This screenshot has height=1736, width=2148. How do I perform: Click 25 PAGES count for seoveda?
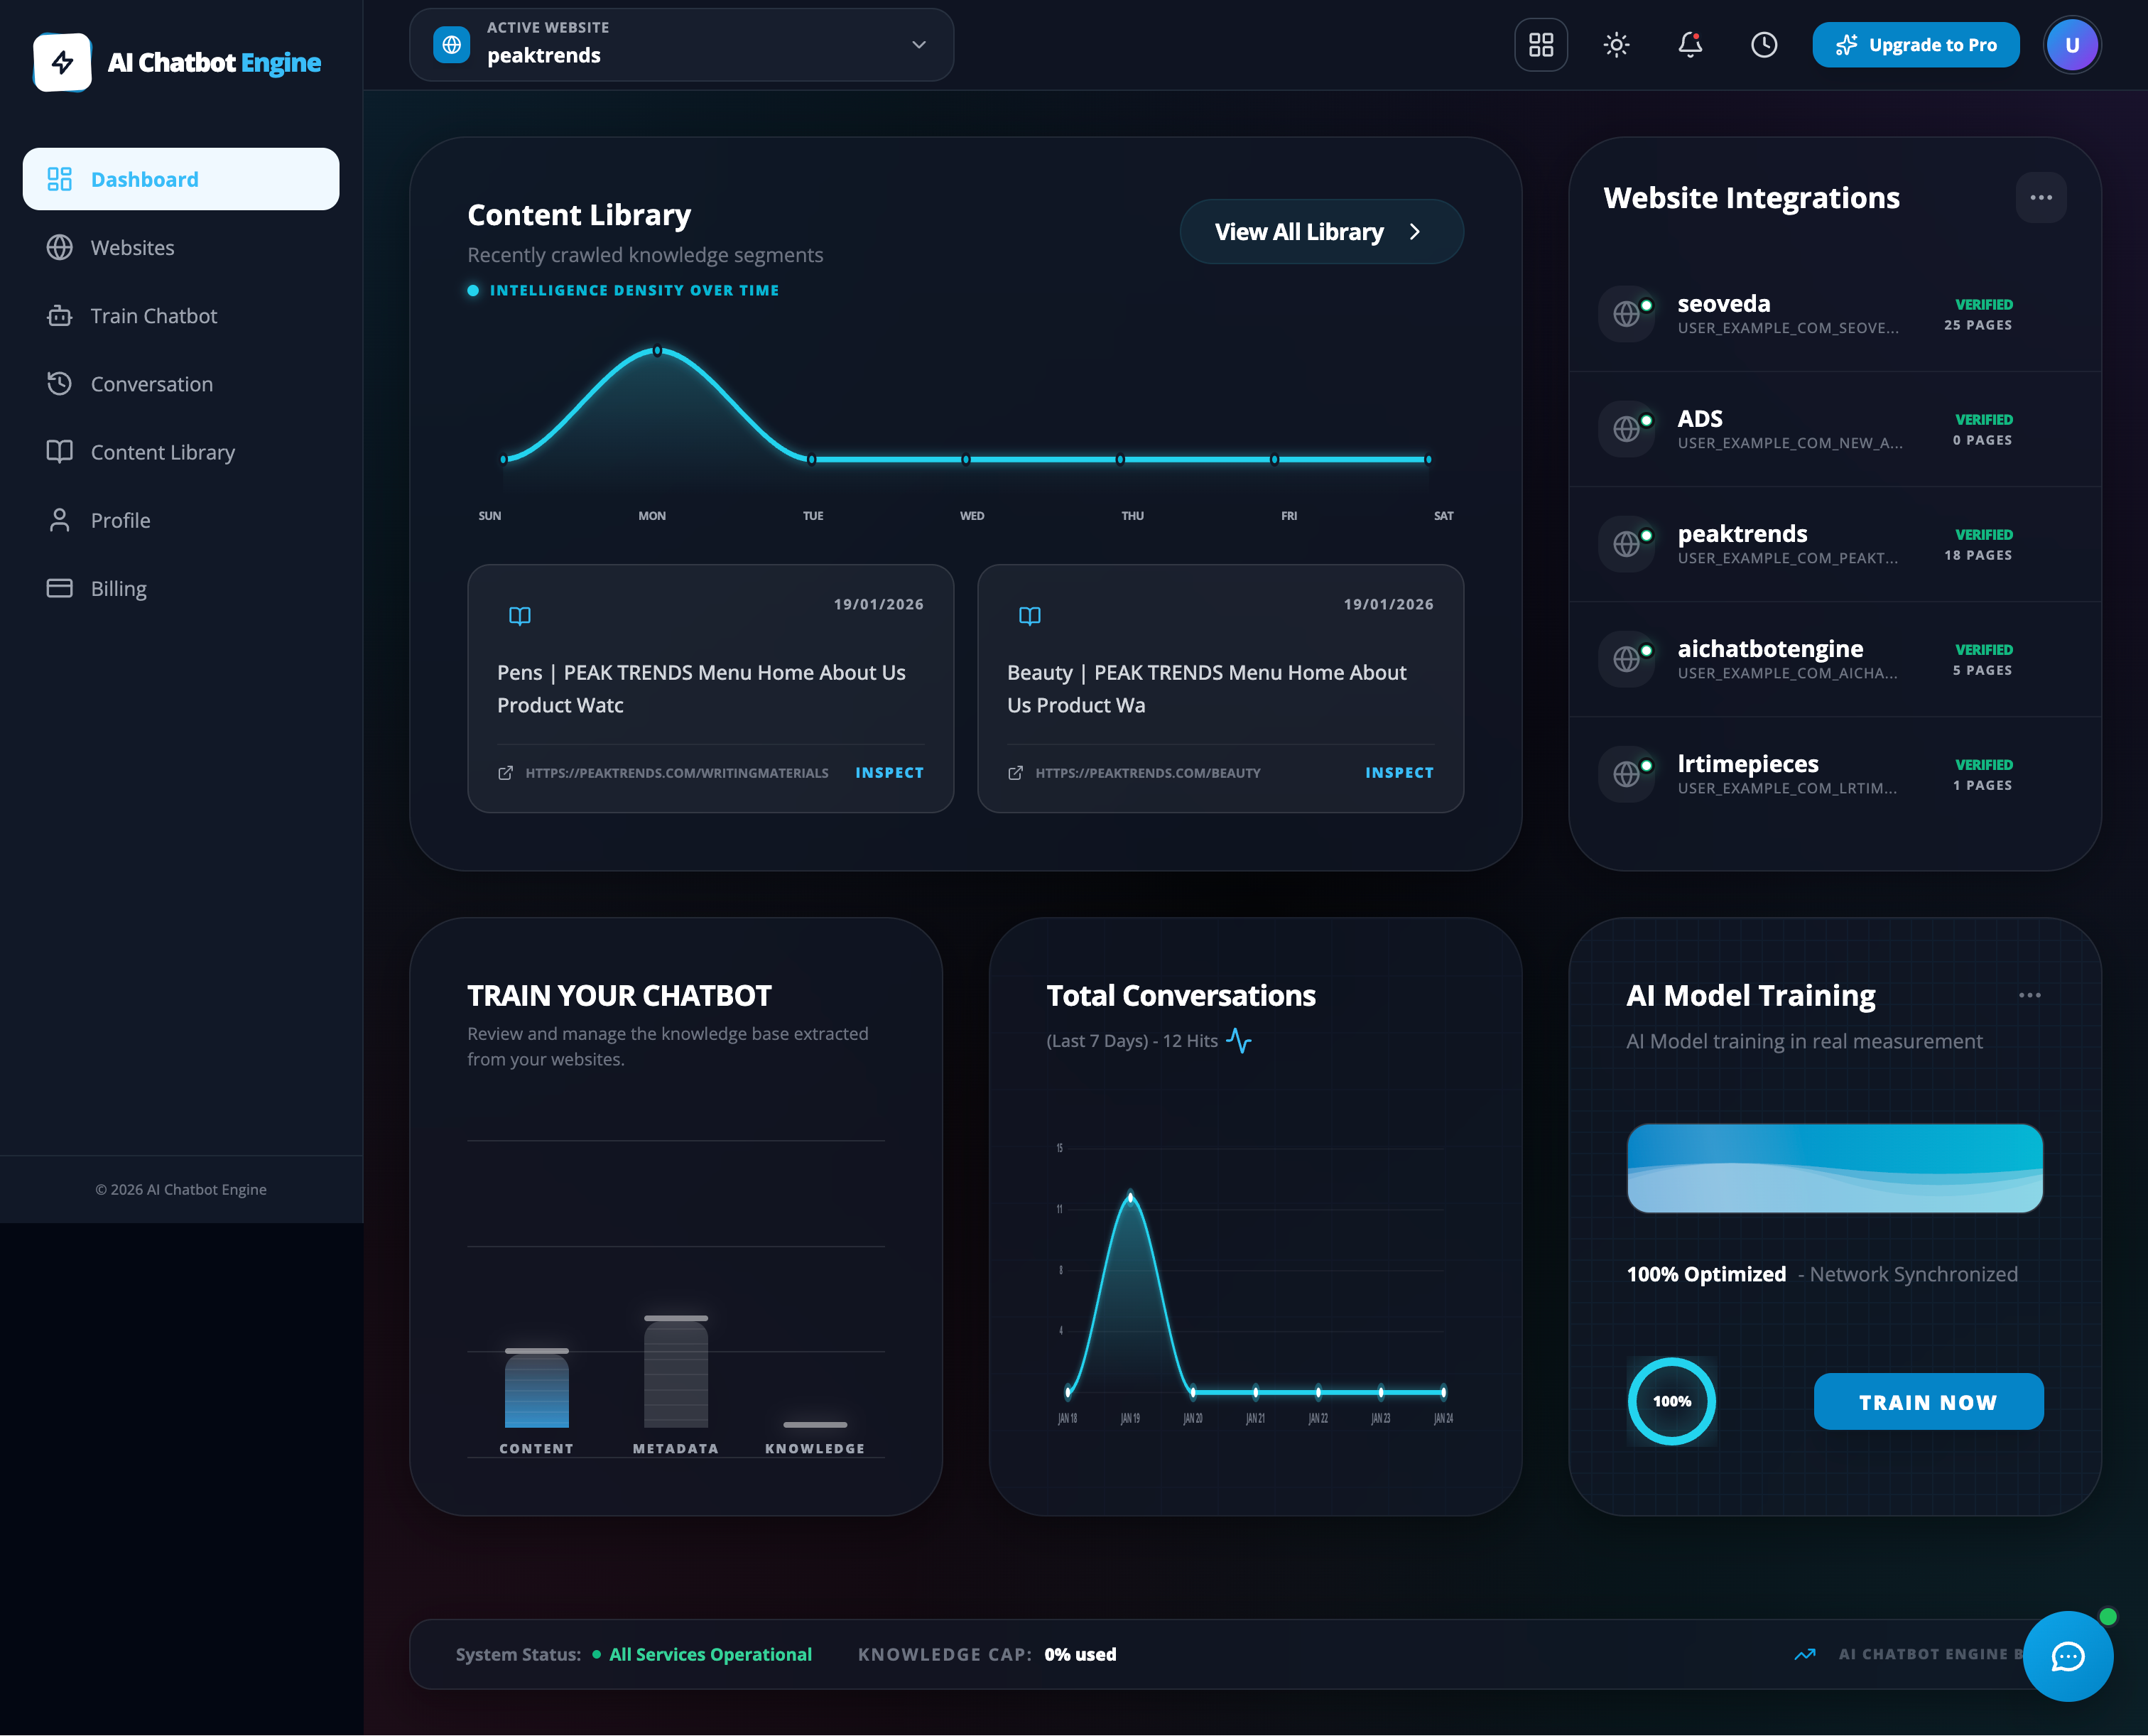pyautogui.click(x=1978, y=325)
